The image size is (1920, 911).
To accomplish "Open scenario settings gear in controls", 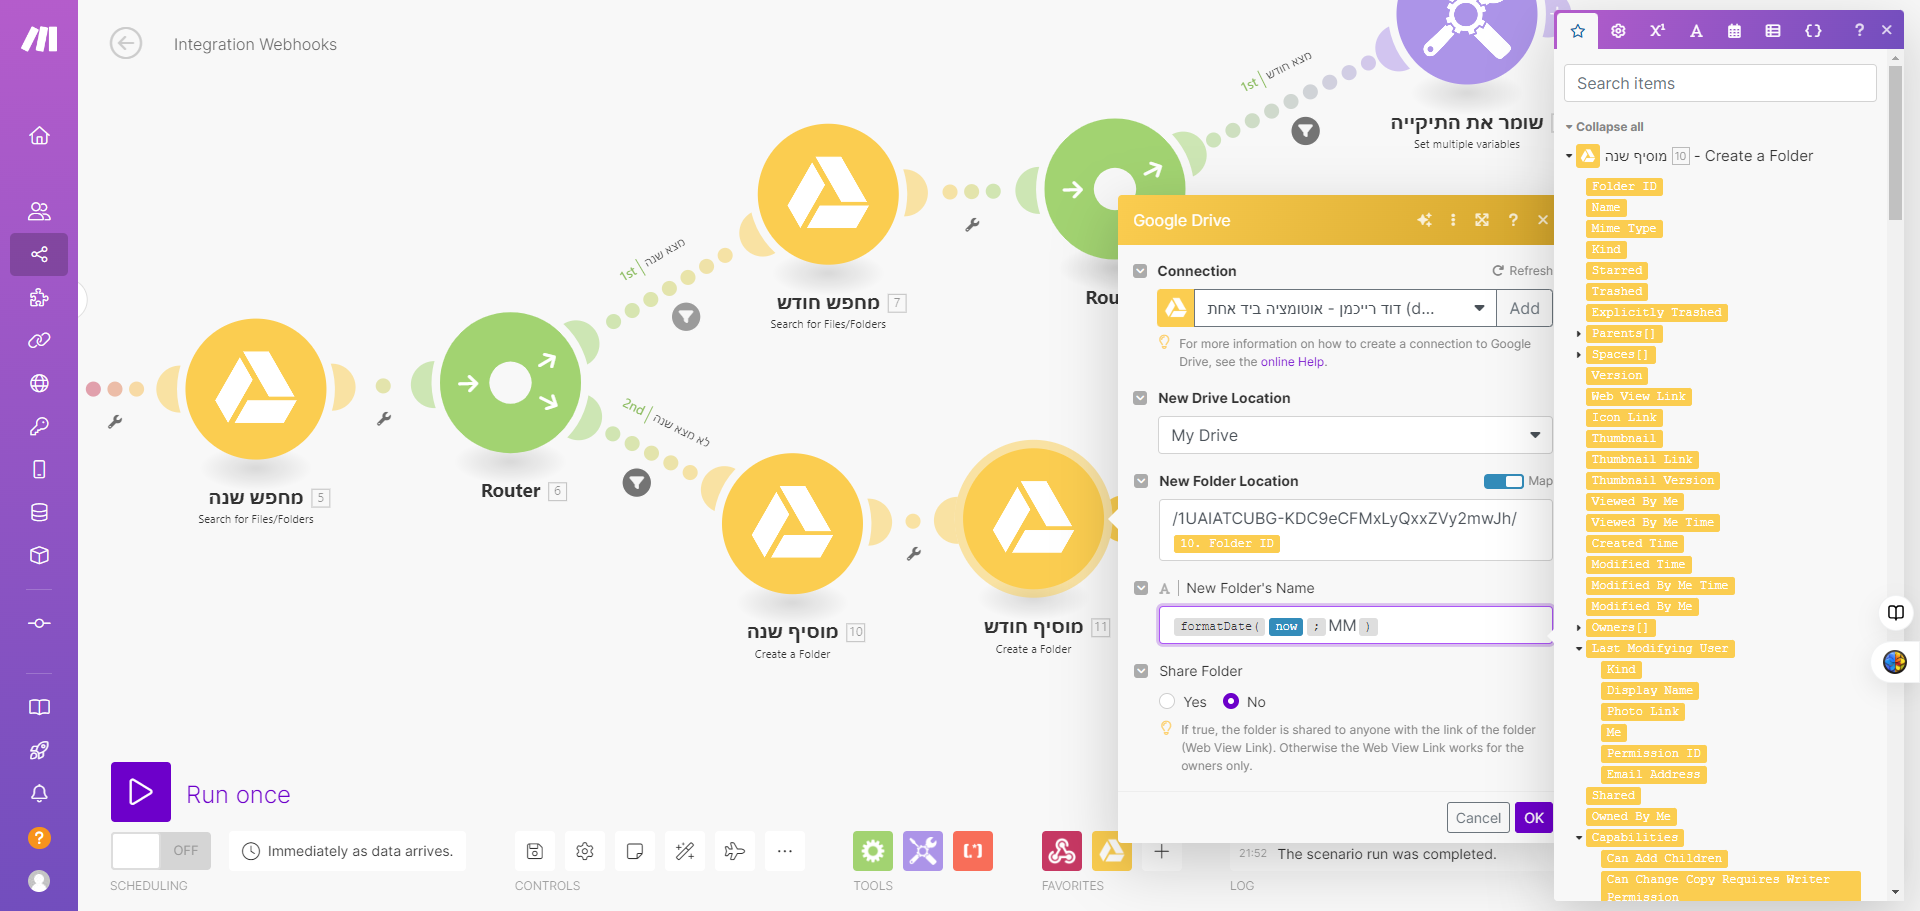I will (x=585, y=851).
